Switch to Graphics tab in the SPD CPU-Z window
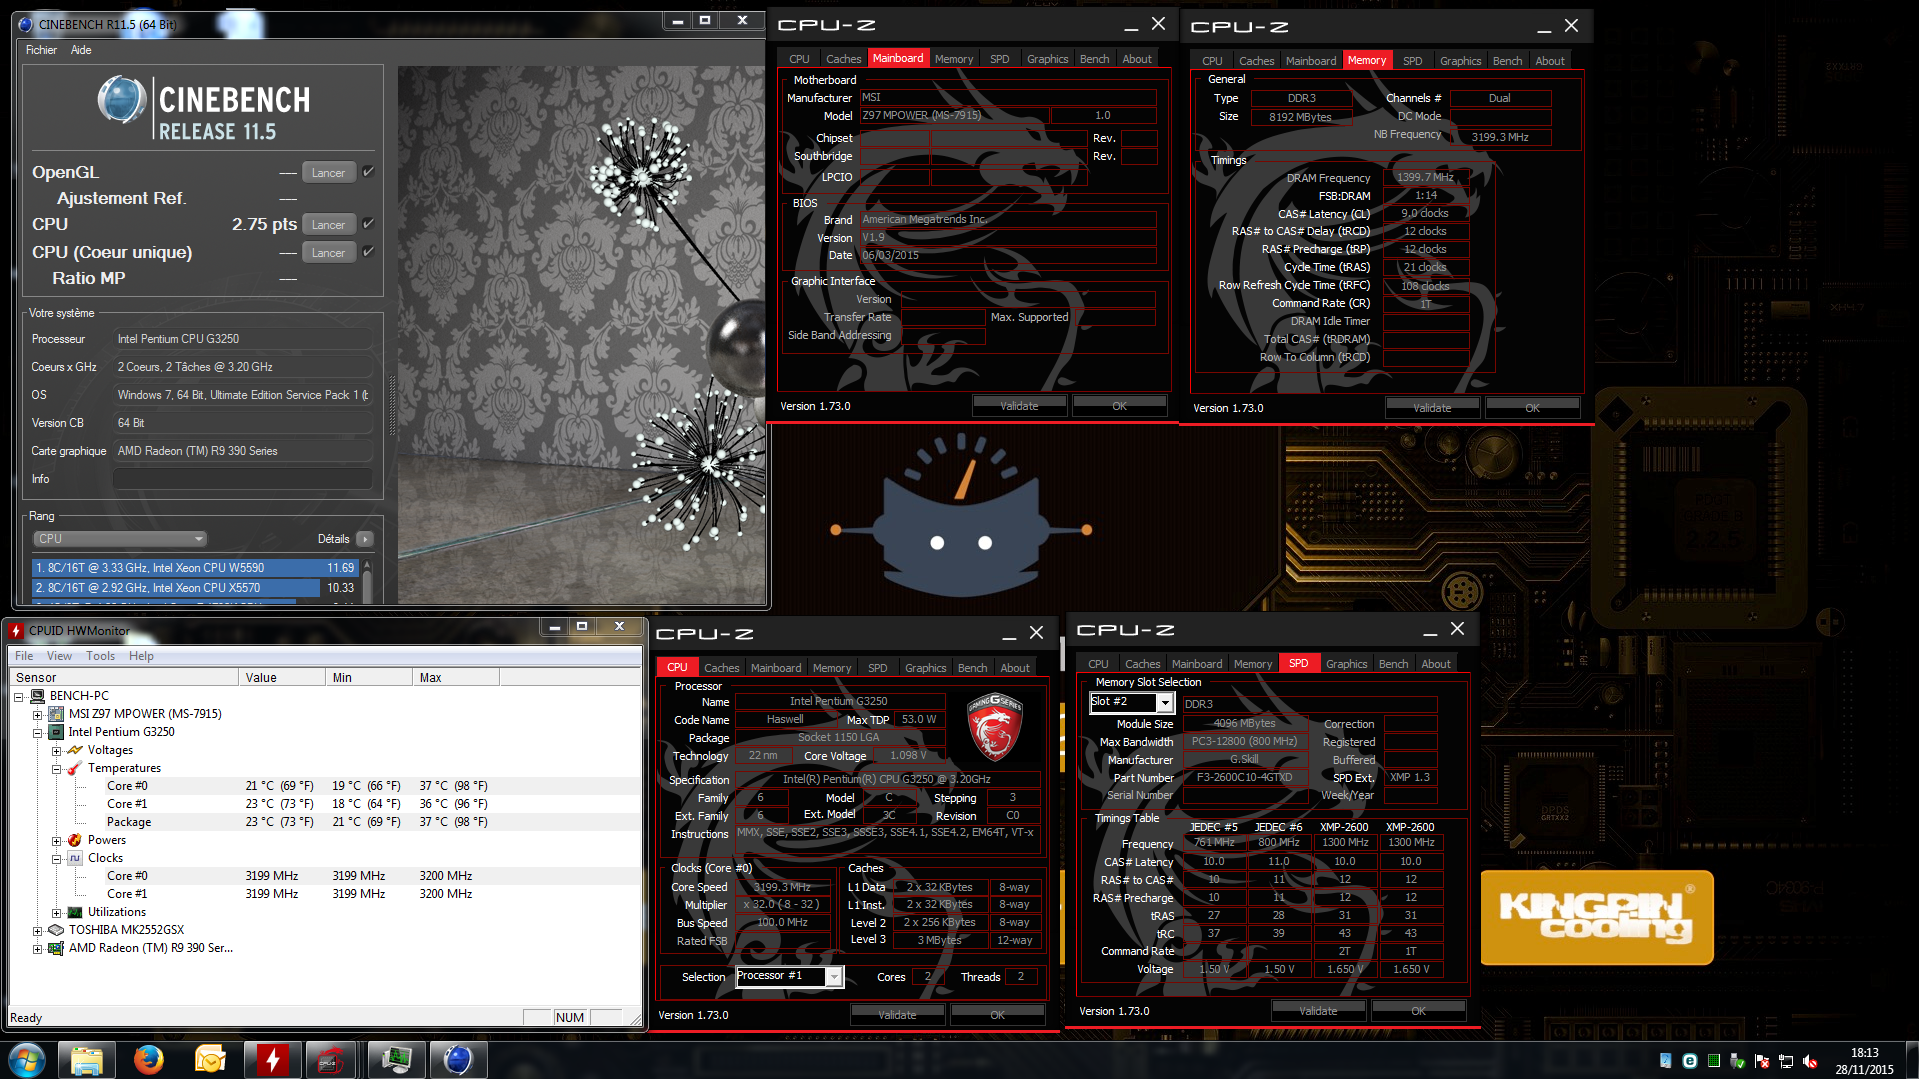1919x1079 pixels. click(x=1346, y=664)
